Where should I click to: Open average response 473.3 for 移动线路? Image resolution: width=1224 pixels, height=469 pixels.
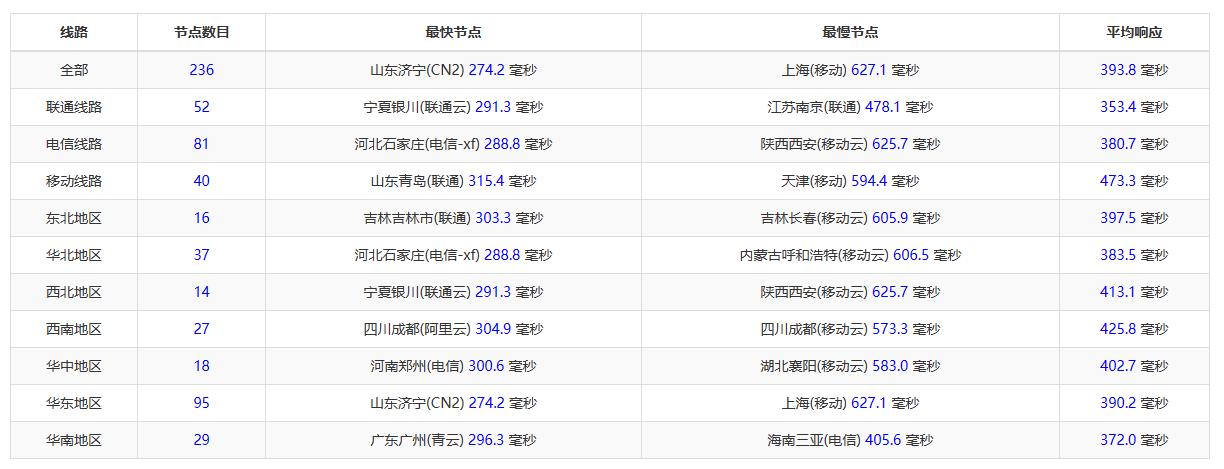[x=1118, y=181]
